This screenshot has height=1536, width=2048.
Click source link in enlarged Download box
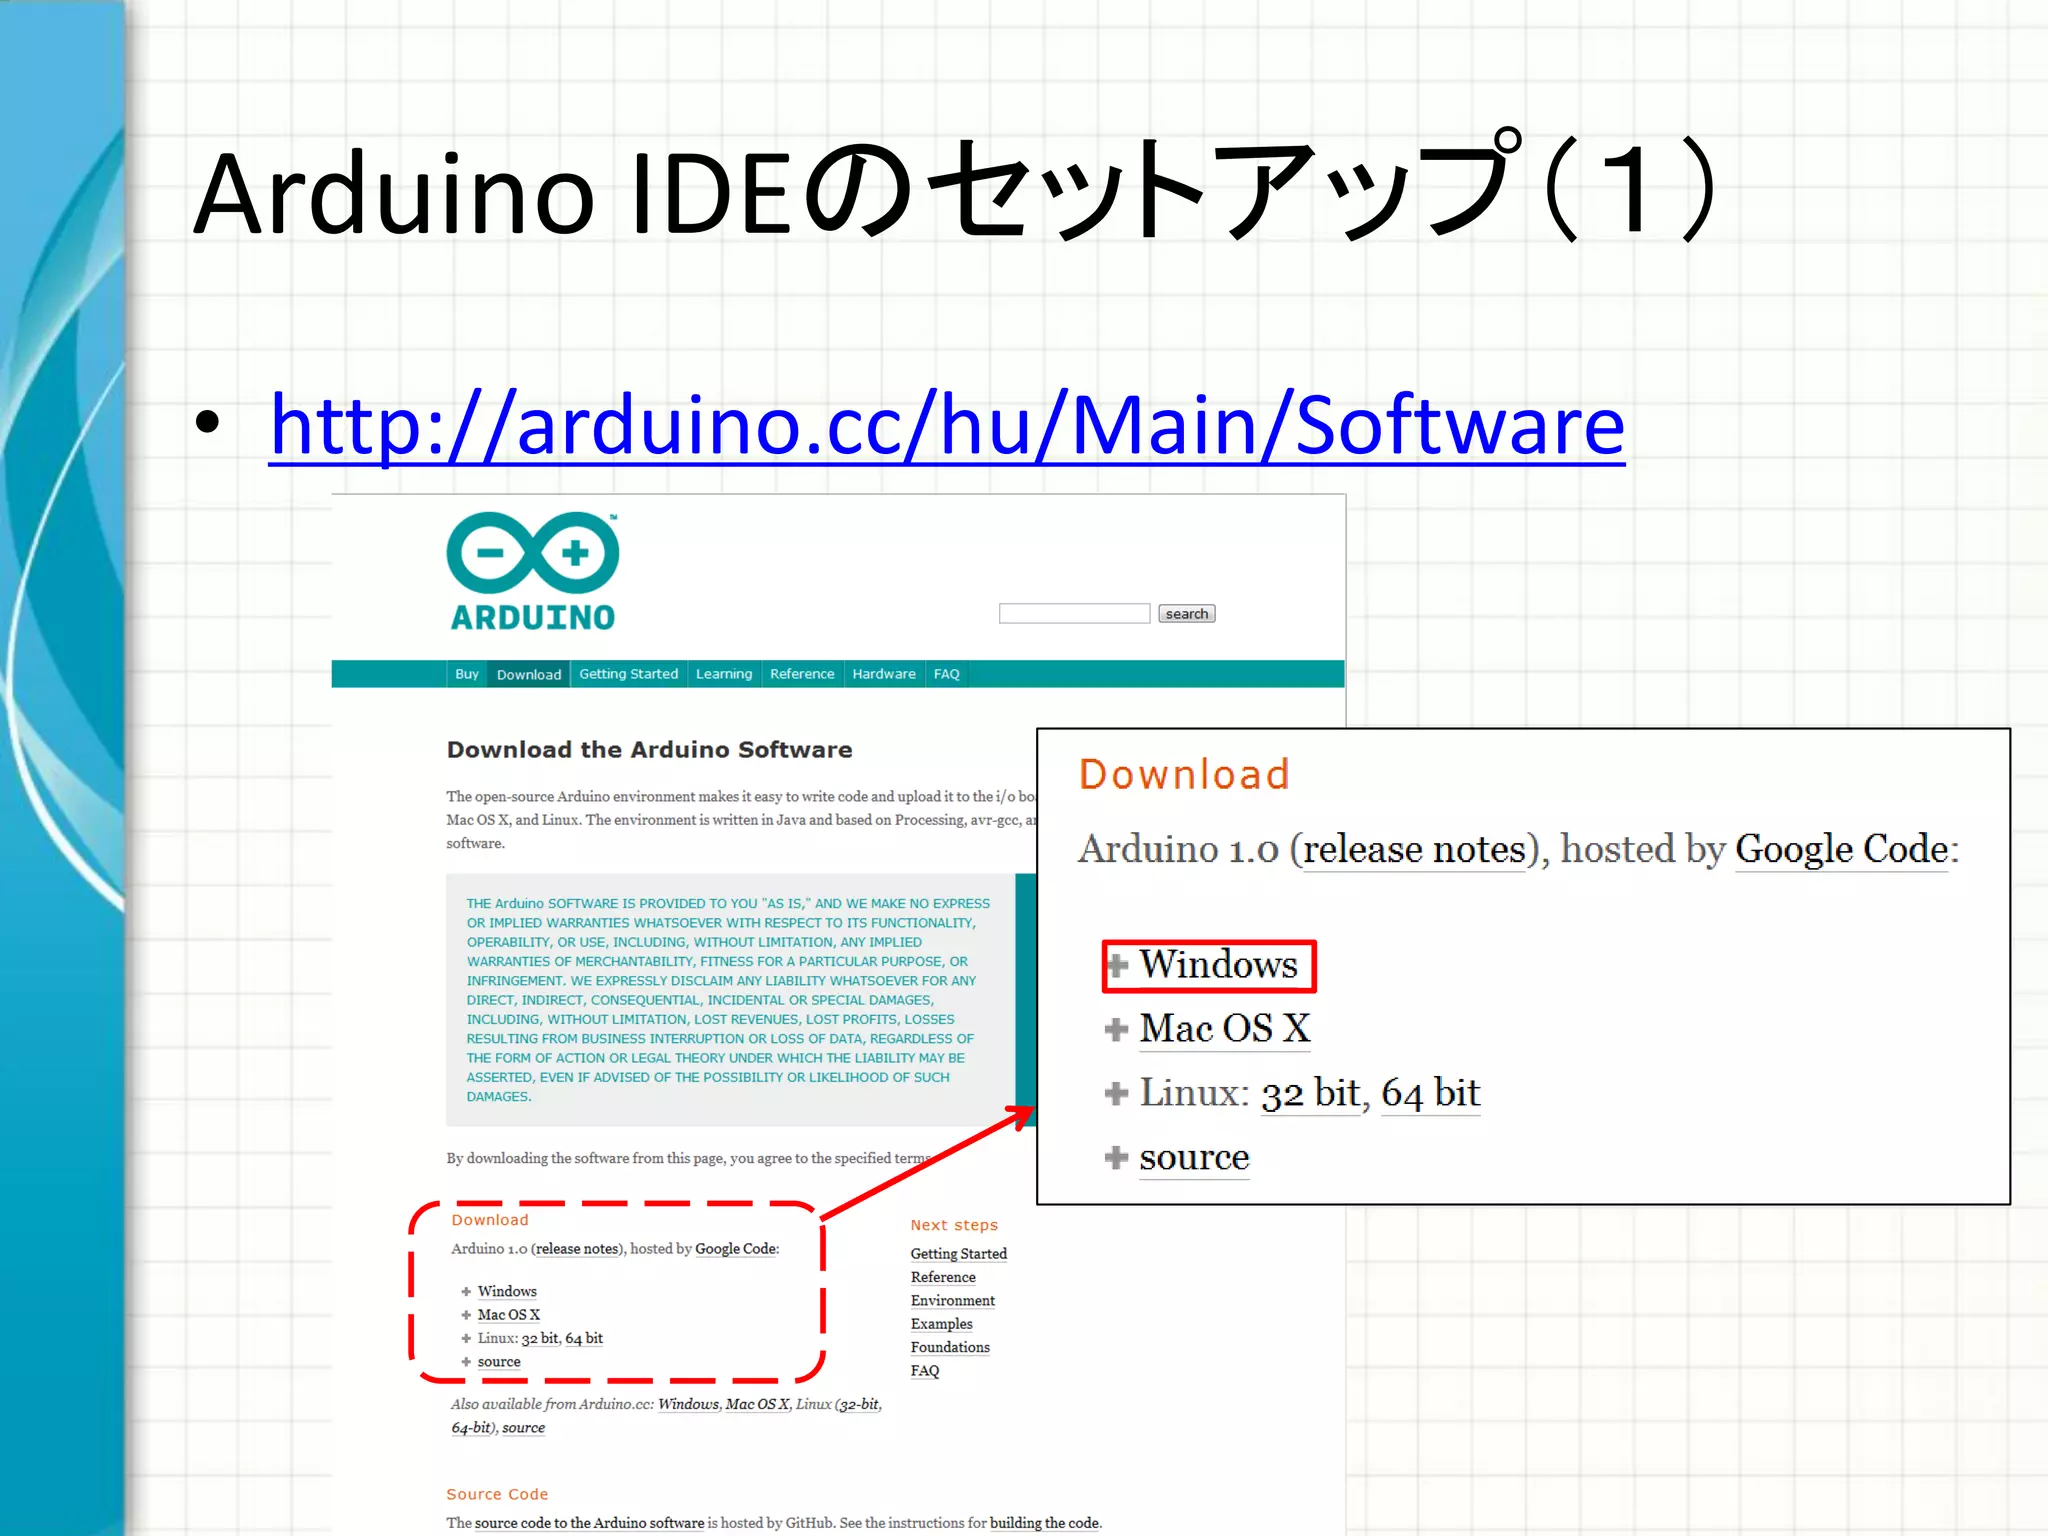(x=1194, y=1158)
